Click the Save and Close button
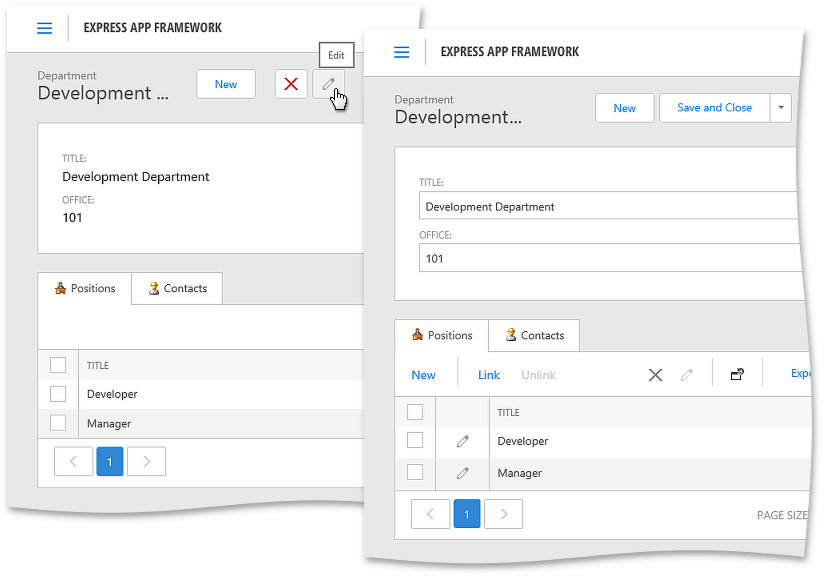825x579 pixels. pos(714,108)
